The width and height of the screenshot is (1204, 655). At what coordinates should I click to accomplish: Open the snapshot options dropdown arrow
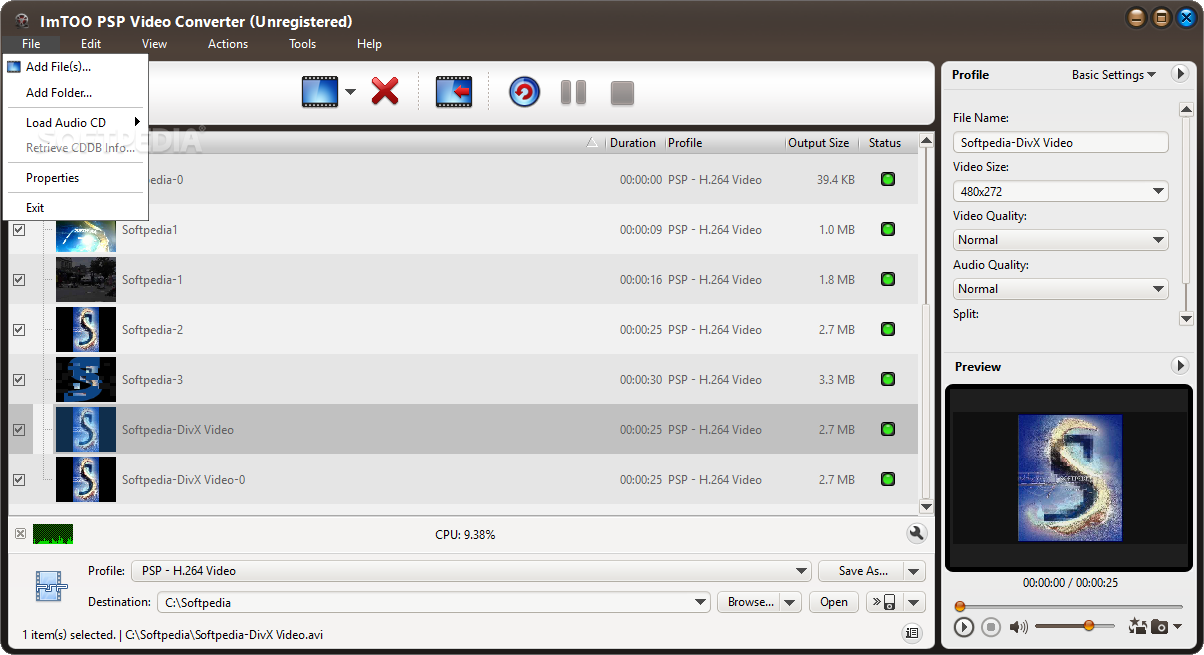(x=1177, y=627)
